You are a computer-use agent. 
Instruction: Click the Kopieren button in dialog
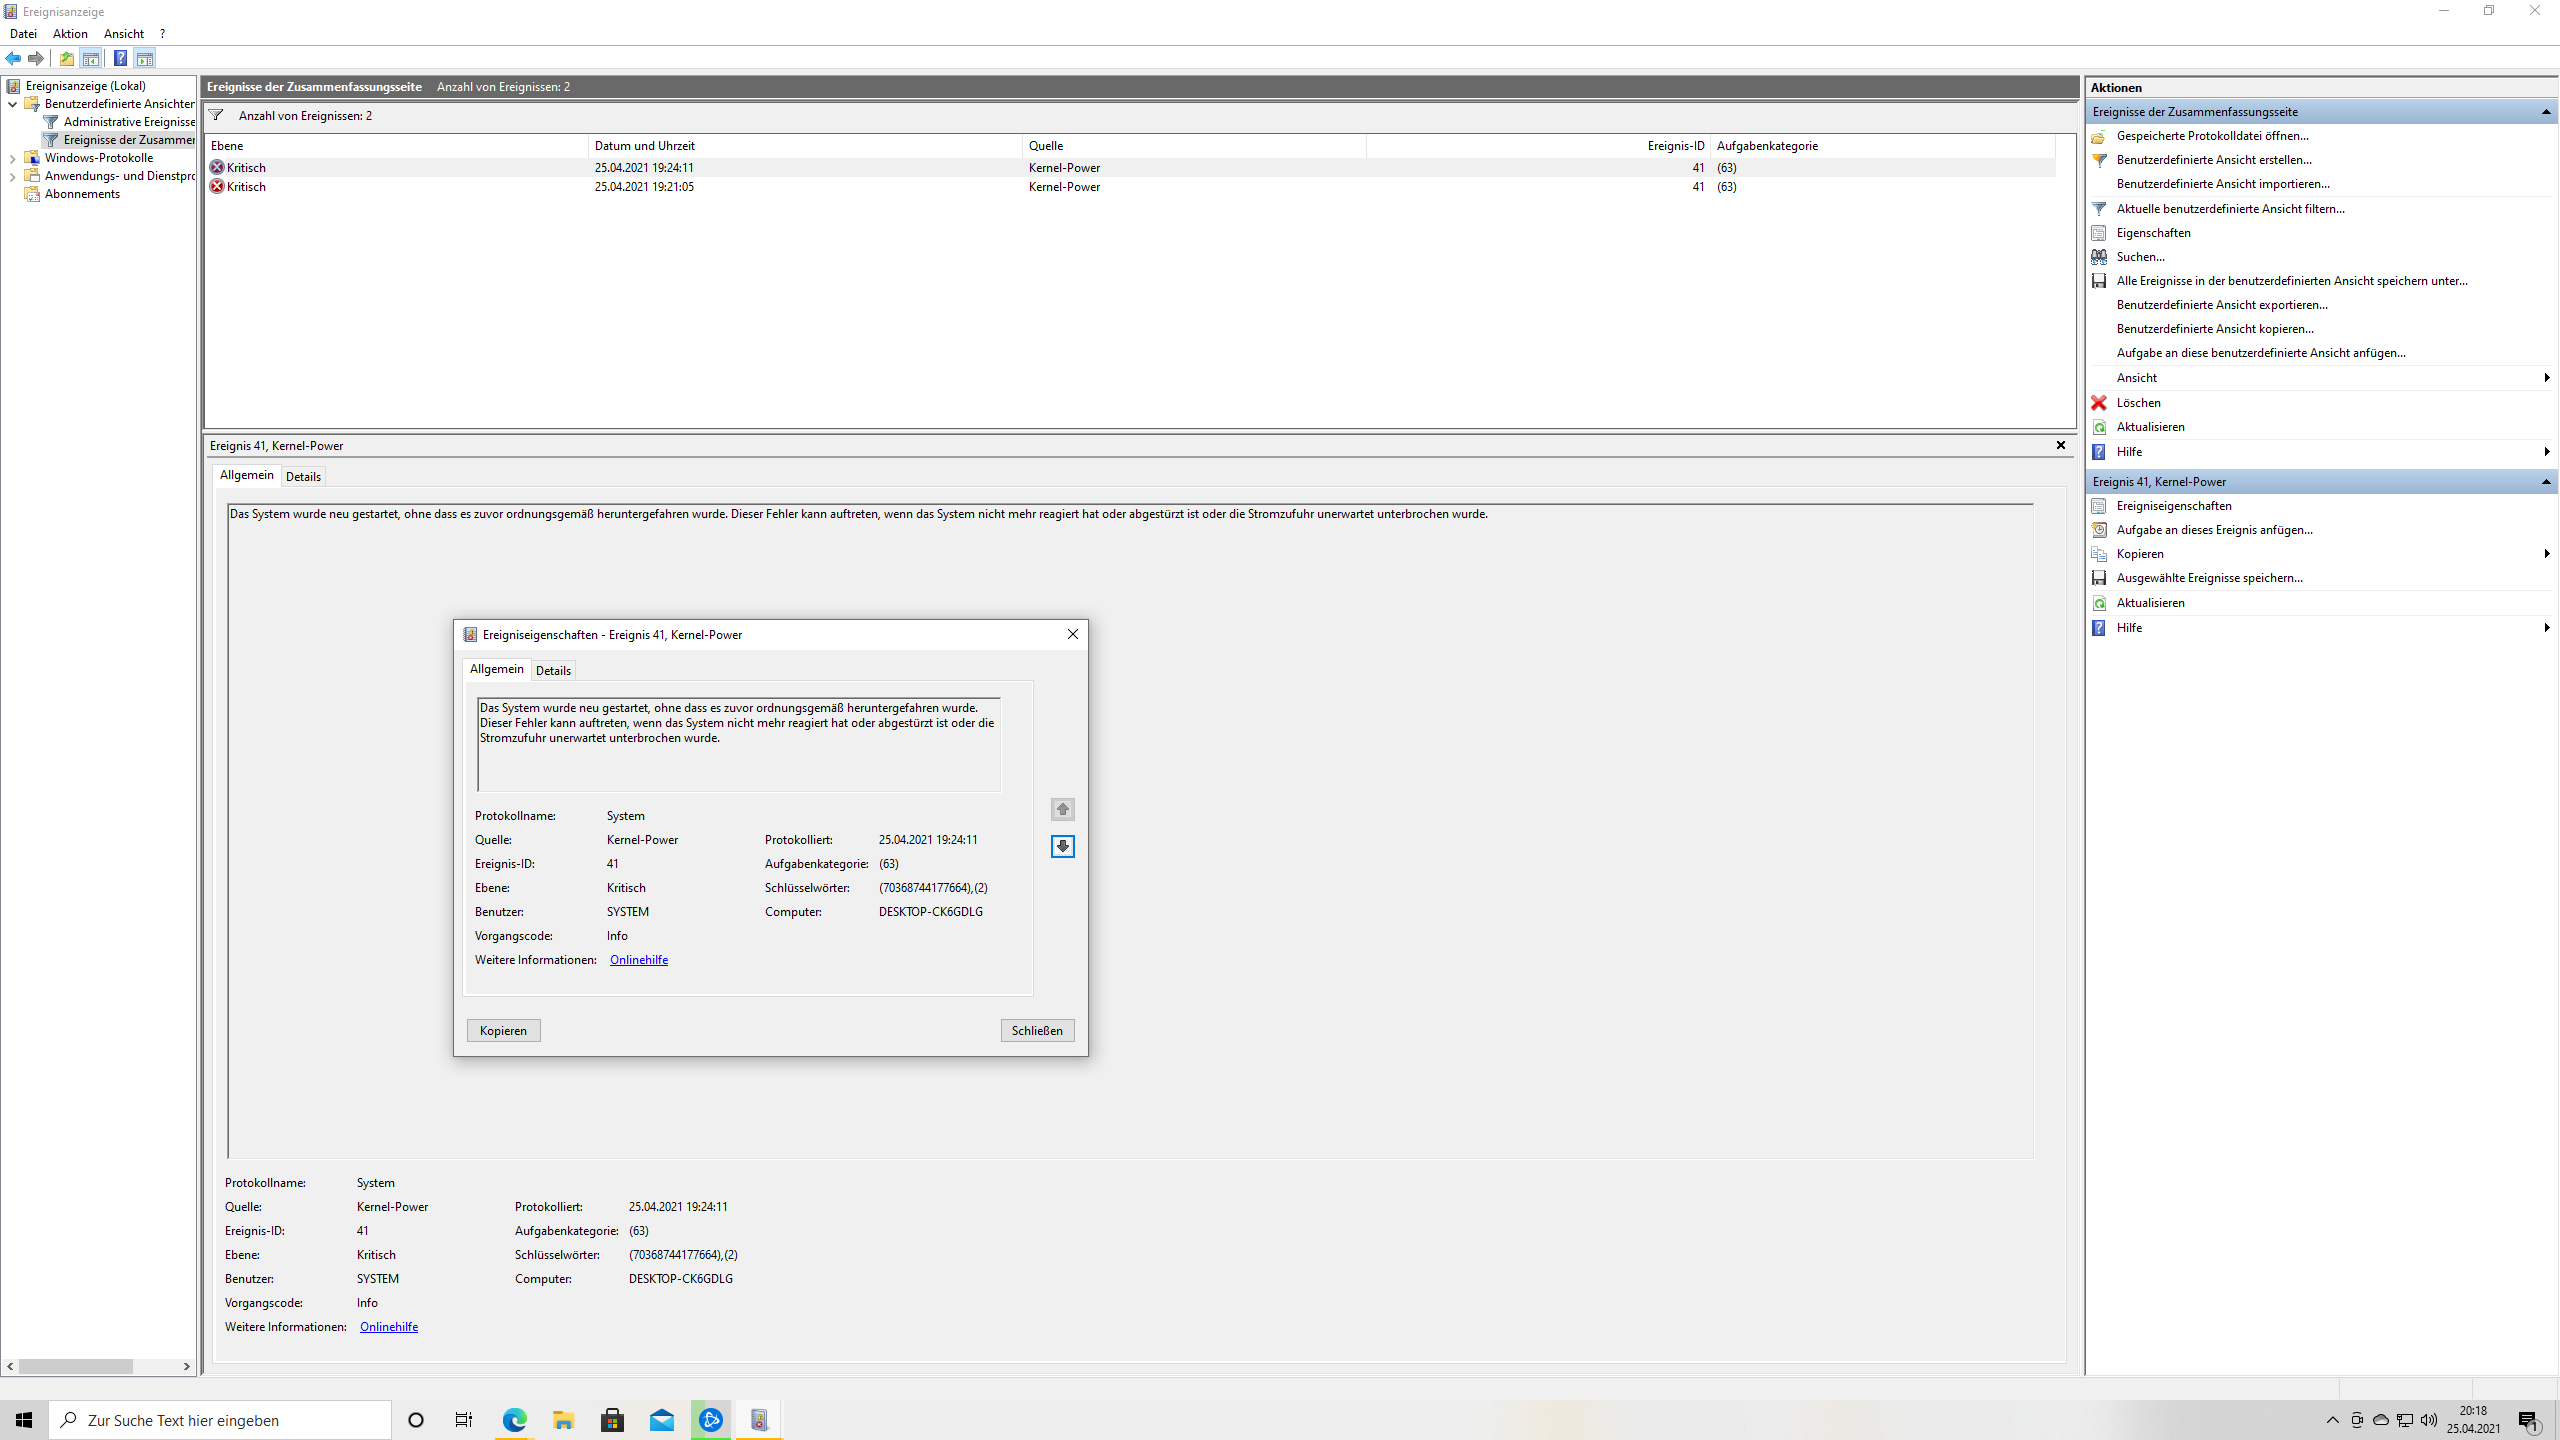tap(503, 1031)
